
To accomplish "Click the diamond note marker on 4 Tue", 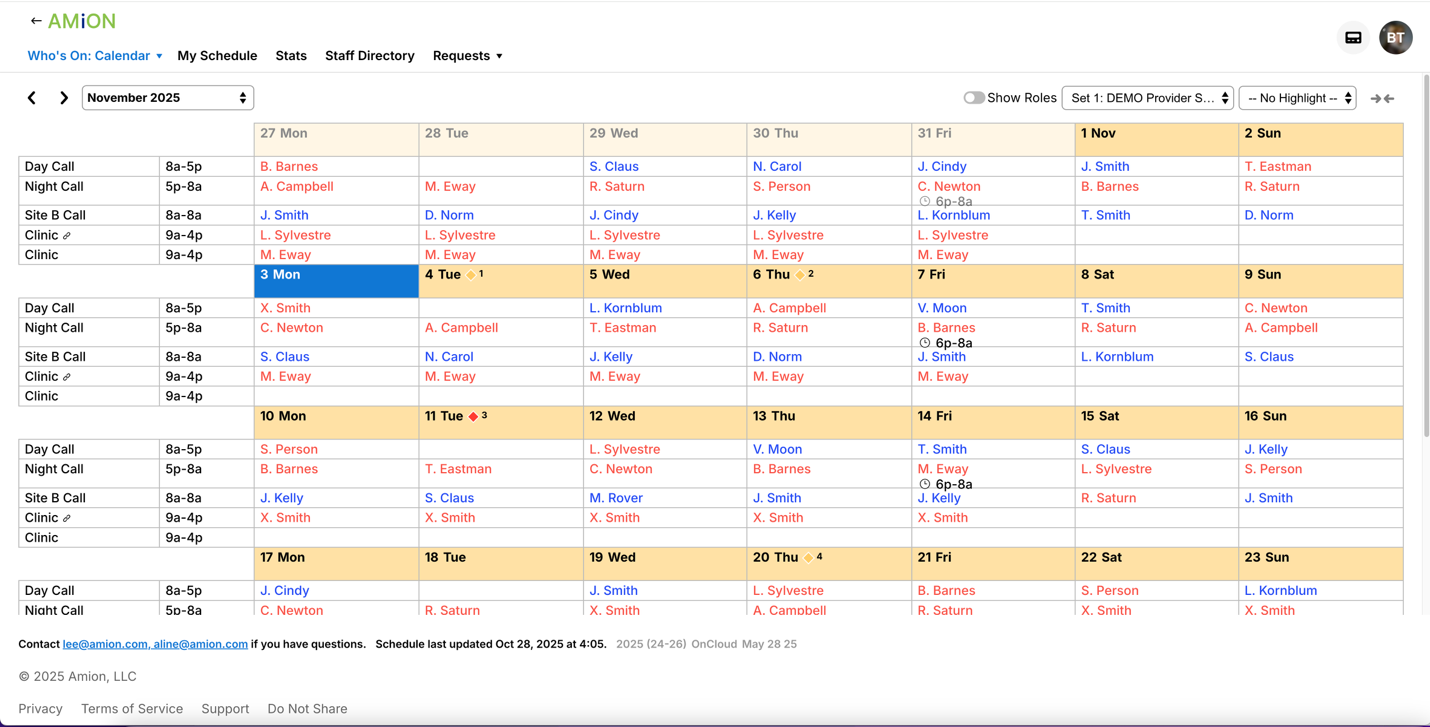I will (x=471, y=275).
